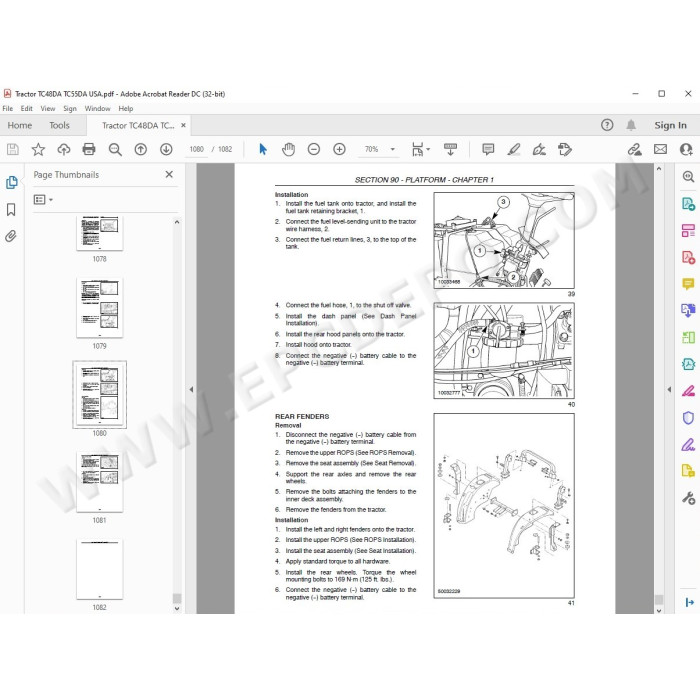Select the Tractor TC48DA document tab
The width and height of the screenshot is (700, 700).
tap(138, 125)
